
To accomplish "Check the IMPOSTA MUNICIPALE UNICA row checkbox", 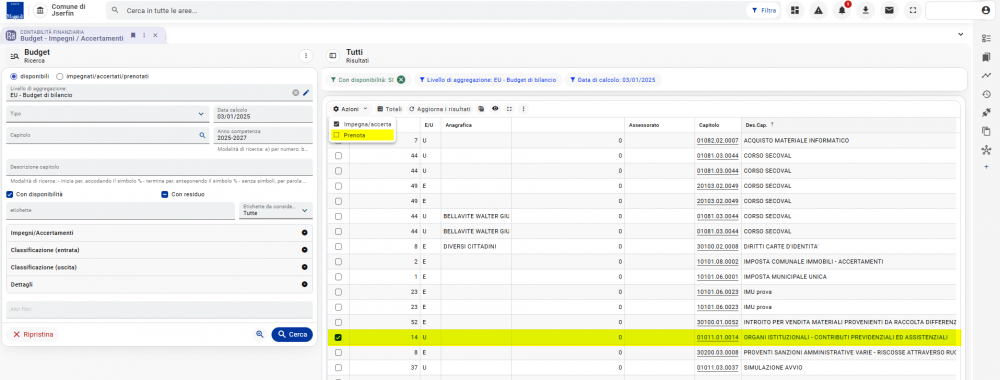I will coord(338,277).
